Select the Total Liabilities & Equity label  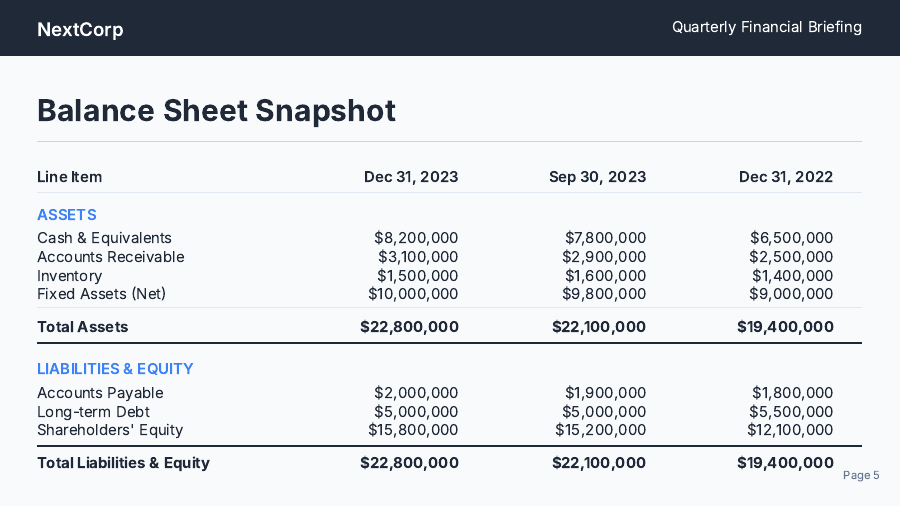123,463
